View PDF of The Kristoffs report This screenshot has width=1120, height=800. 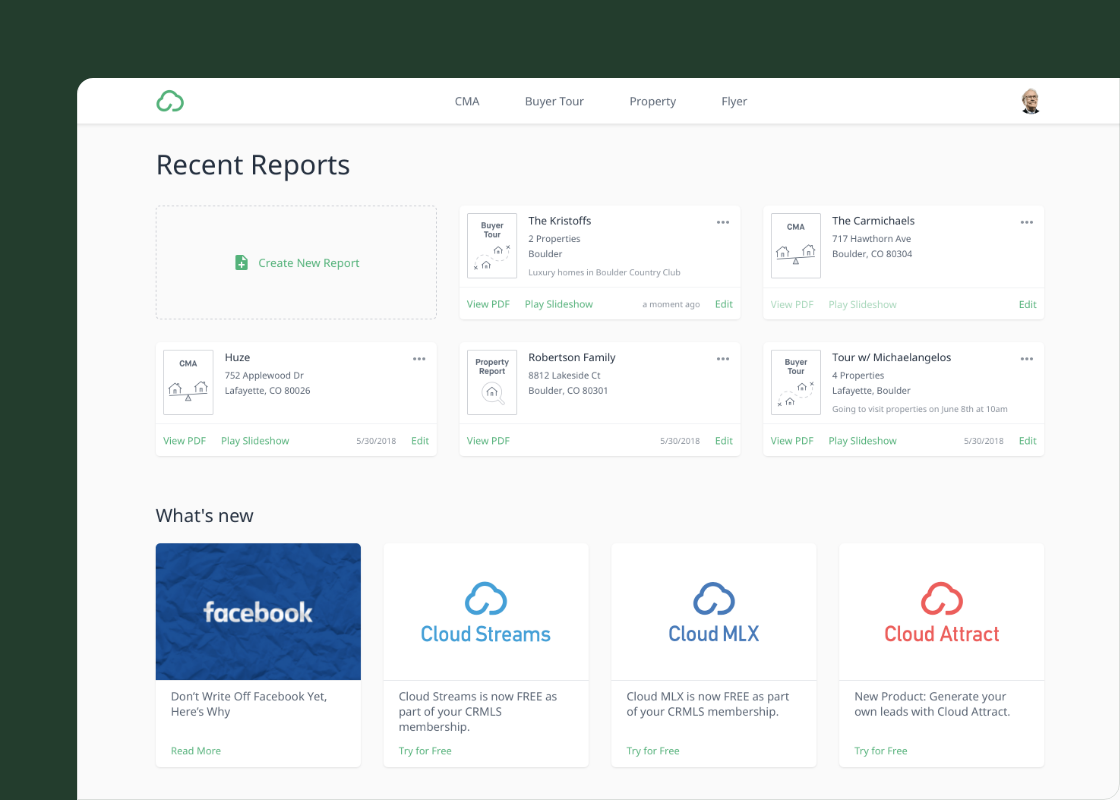[488, 304]
